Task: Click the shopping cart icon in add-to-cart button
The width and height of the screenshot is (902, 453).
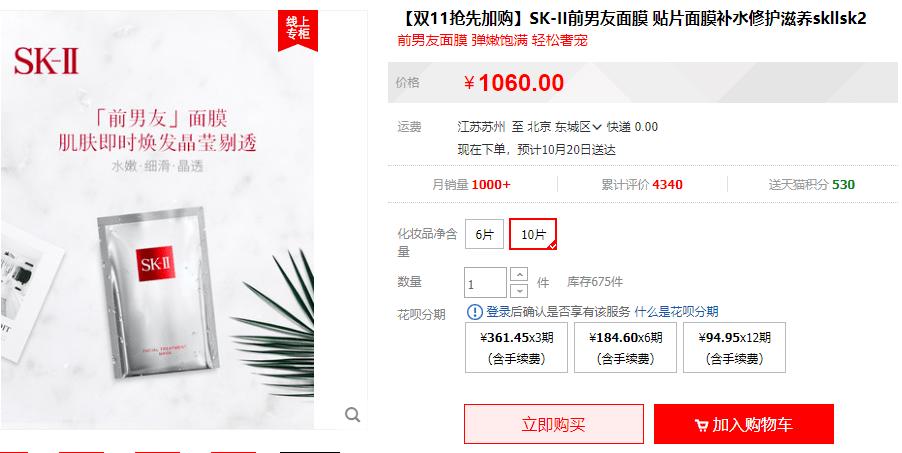Action: click(701, 425)
